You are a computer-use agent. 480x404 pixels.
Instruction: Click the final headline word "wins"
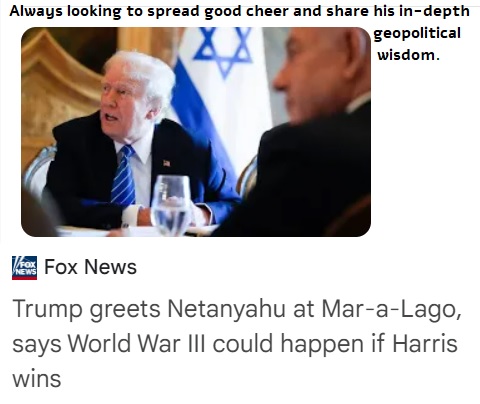(37, 378)
